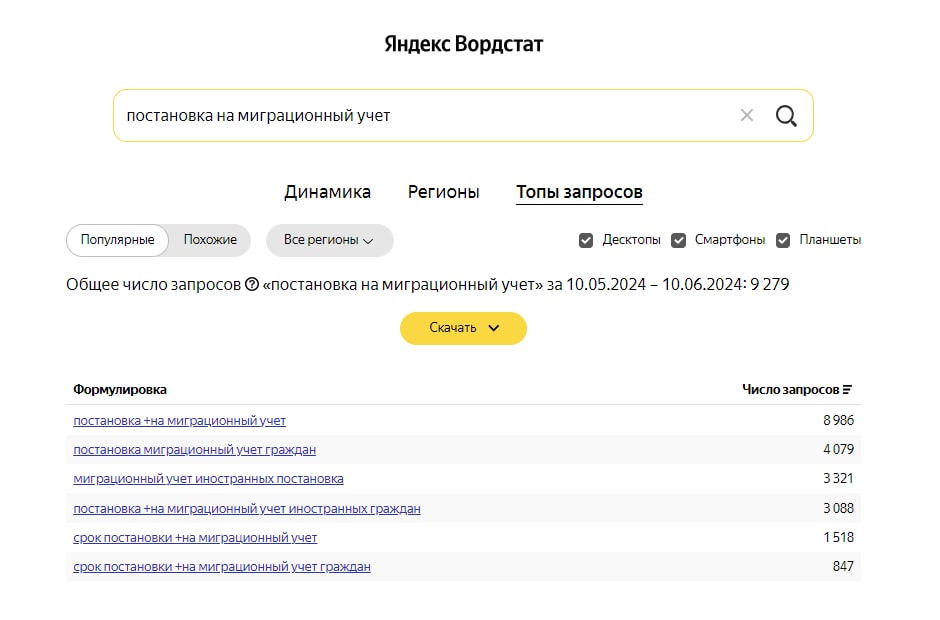Open the Все регионы dropdown
This screenshot has height=620, width=940.
click(329, 240)
